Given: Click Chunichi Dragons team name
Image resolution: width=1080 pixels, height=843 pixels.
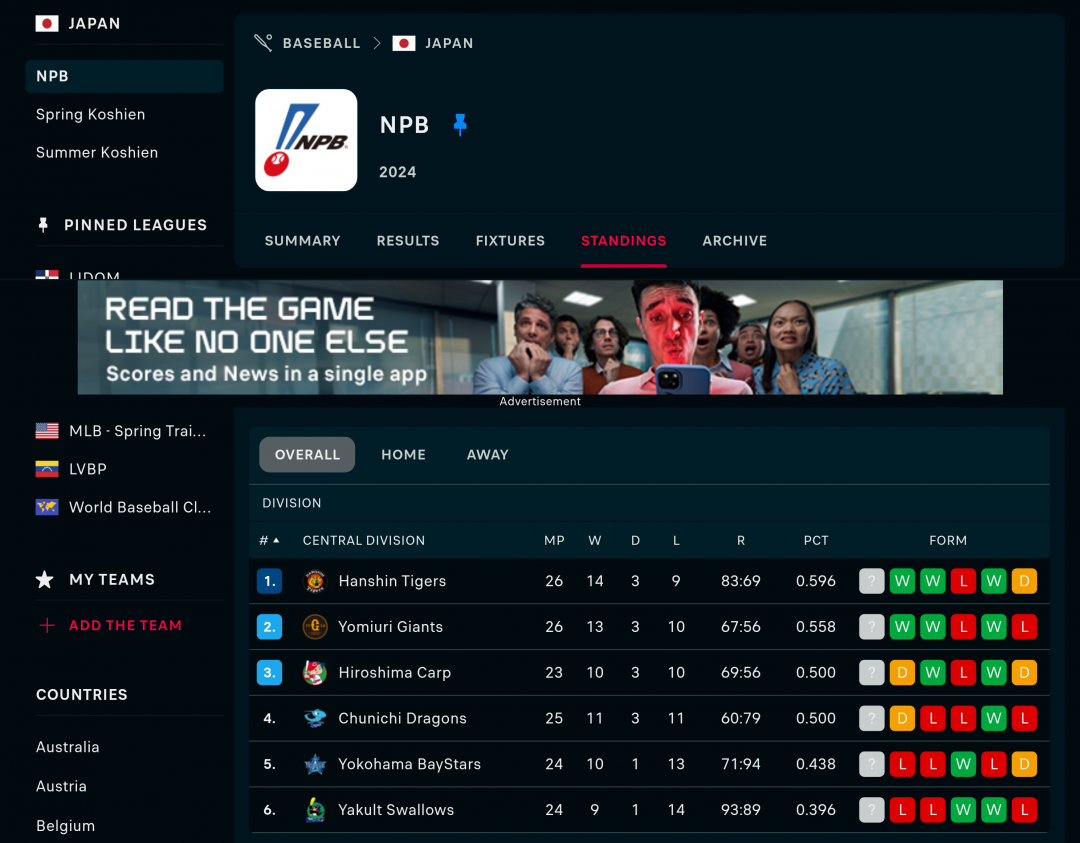Looking at the screenshot, I should pyautogui.click(x=402, y=718).
